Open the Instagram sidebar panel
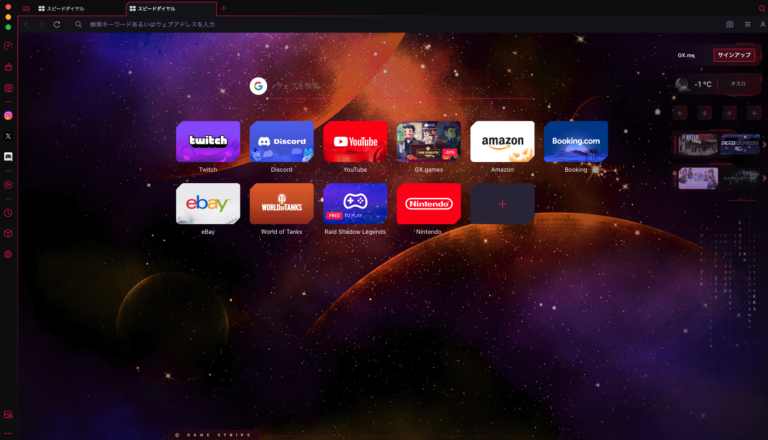The height and width of the screenshot is (440, 768). click(8, 116)
